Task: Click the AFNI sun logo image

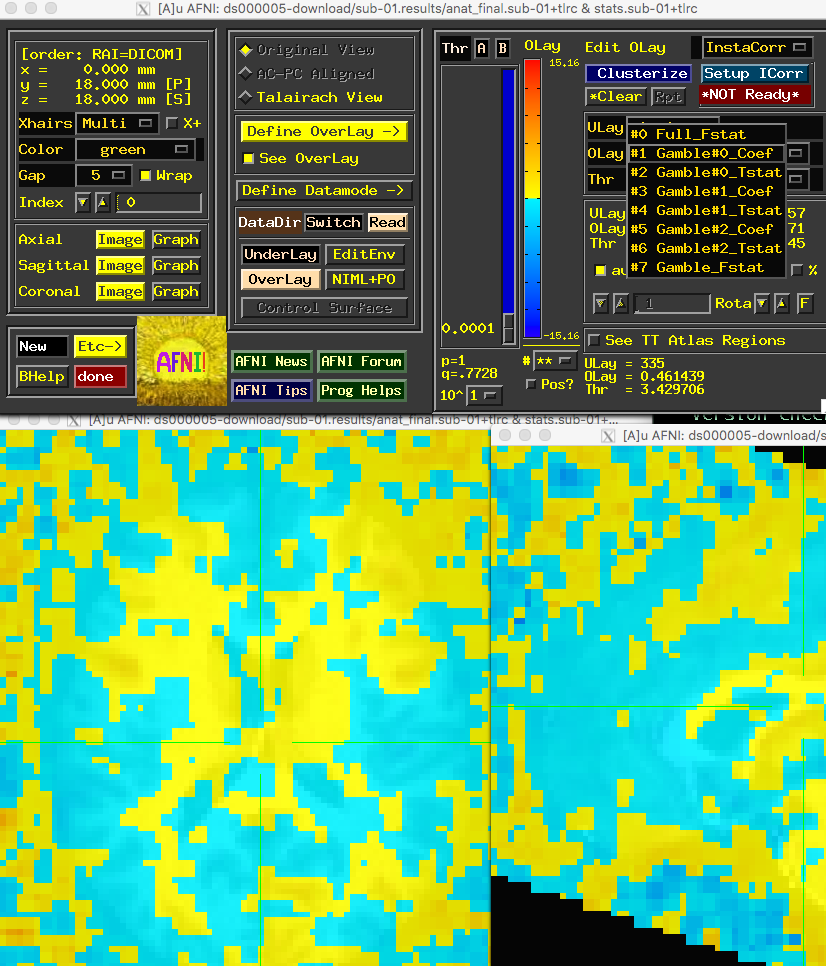Action: [x=181, y=361]
